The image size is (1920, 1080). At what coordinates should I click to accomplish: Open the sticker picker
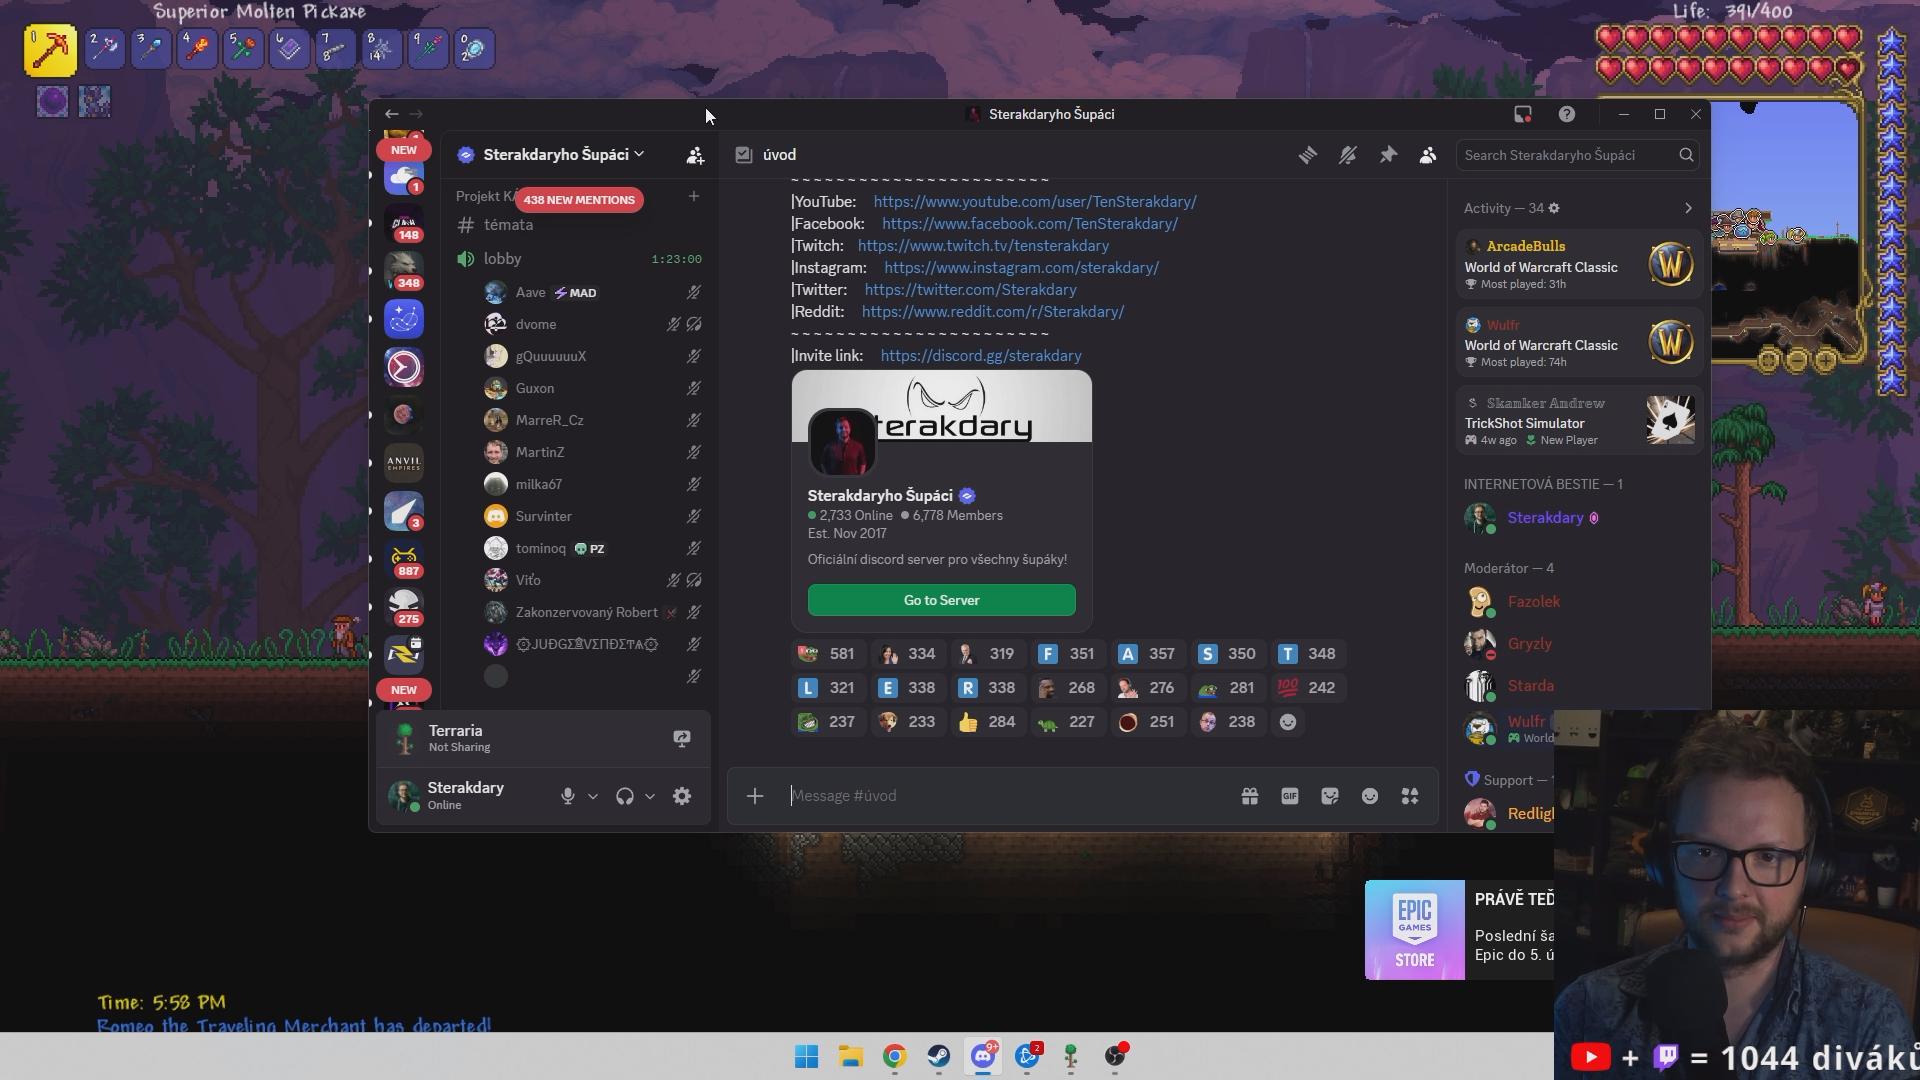(1329, 796)
